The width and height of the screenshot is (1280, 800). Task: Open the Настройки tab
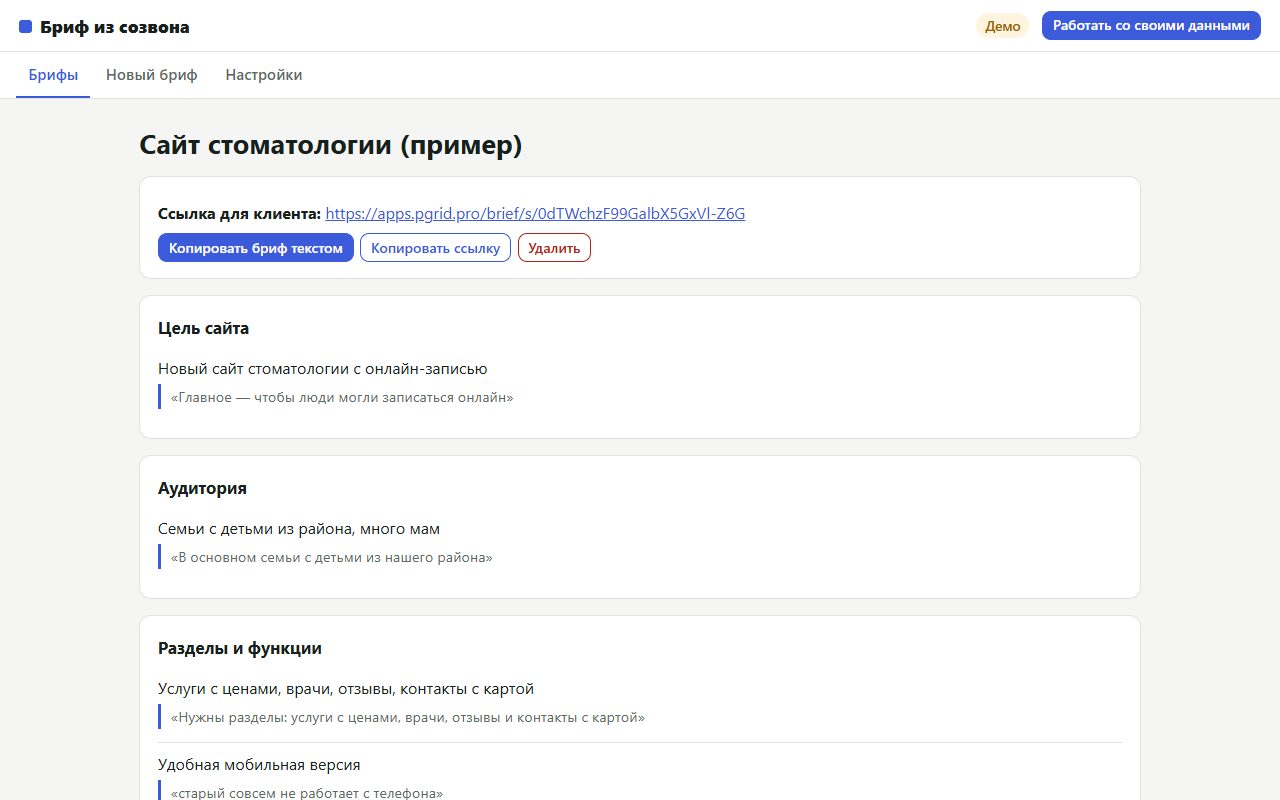[264, 75]
